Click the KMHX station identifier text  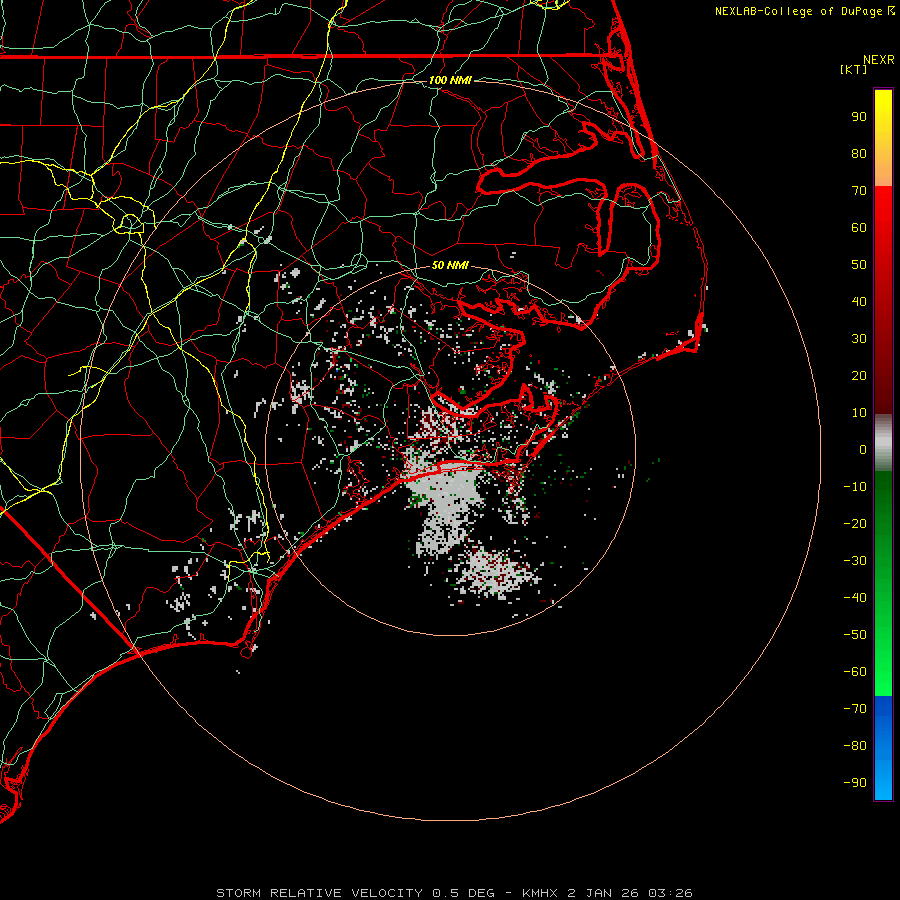click(x=540, y=893)
